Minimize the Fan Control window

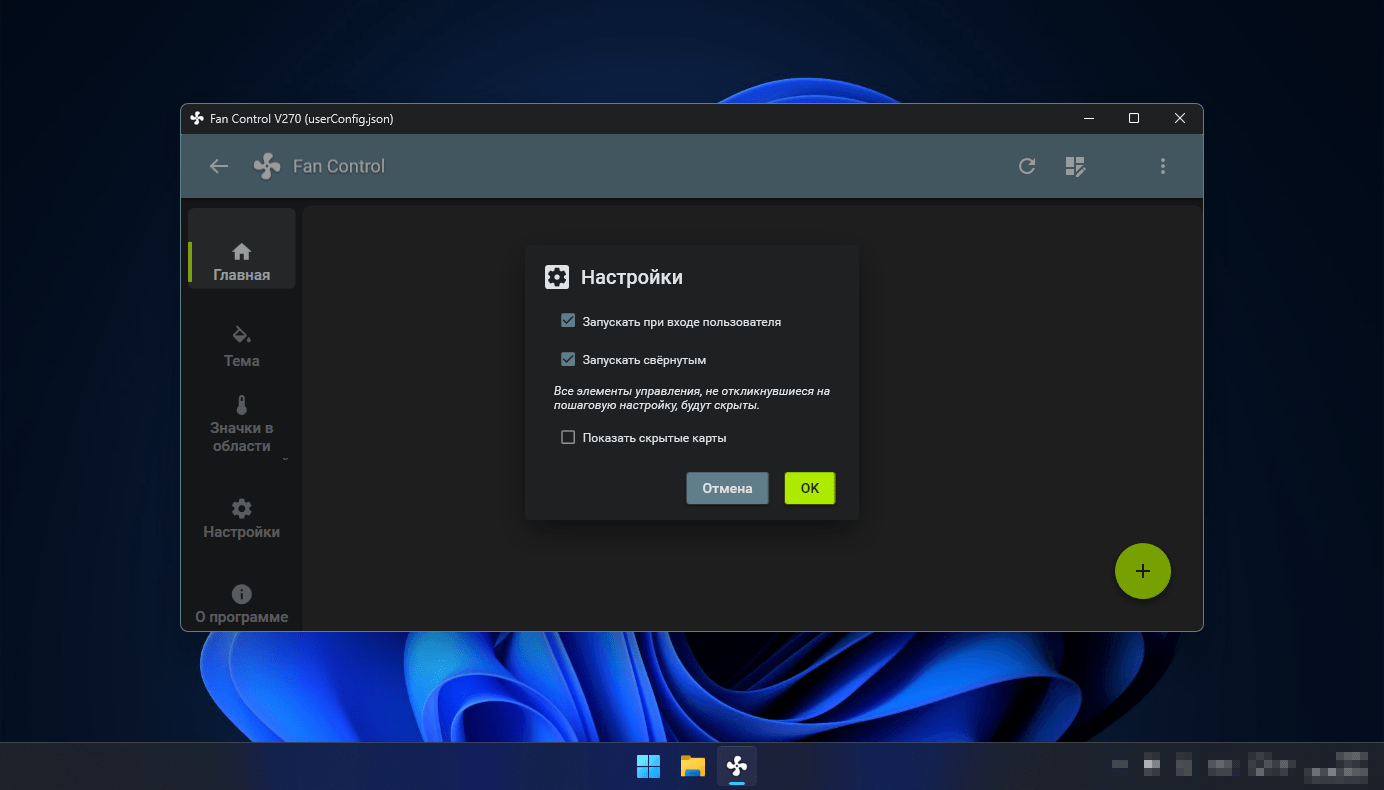click(1088, 118)
